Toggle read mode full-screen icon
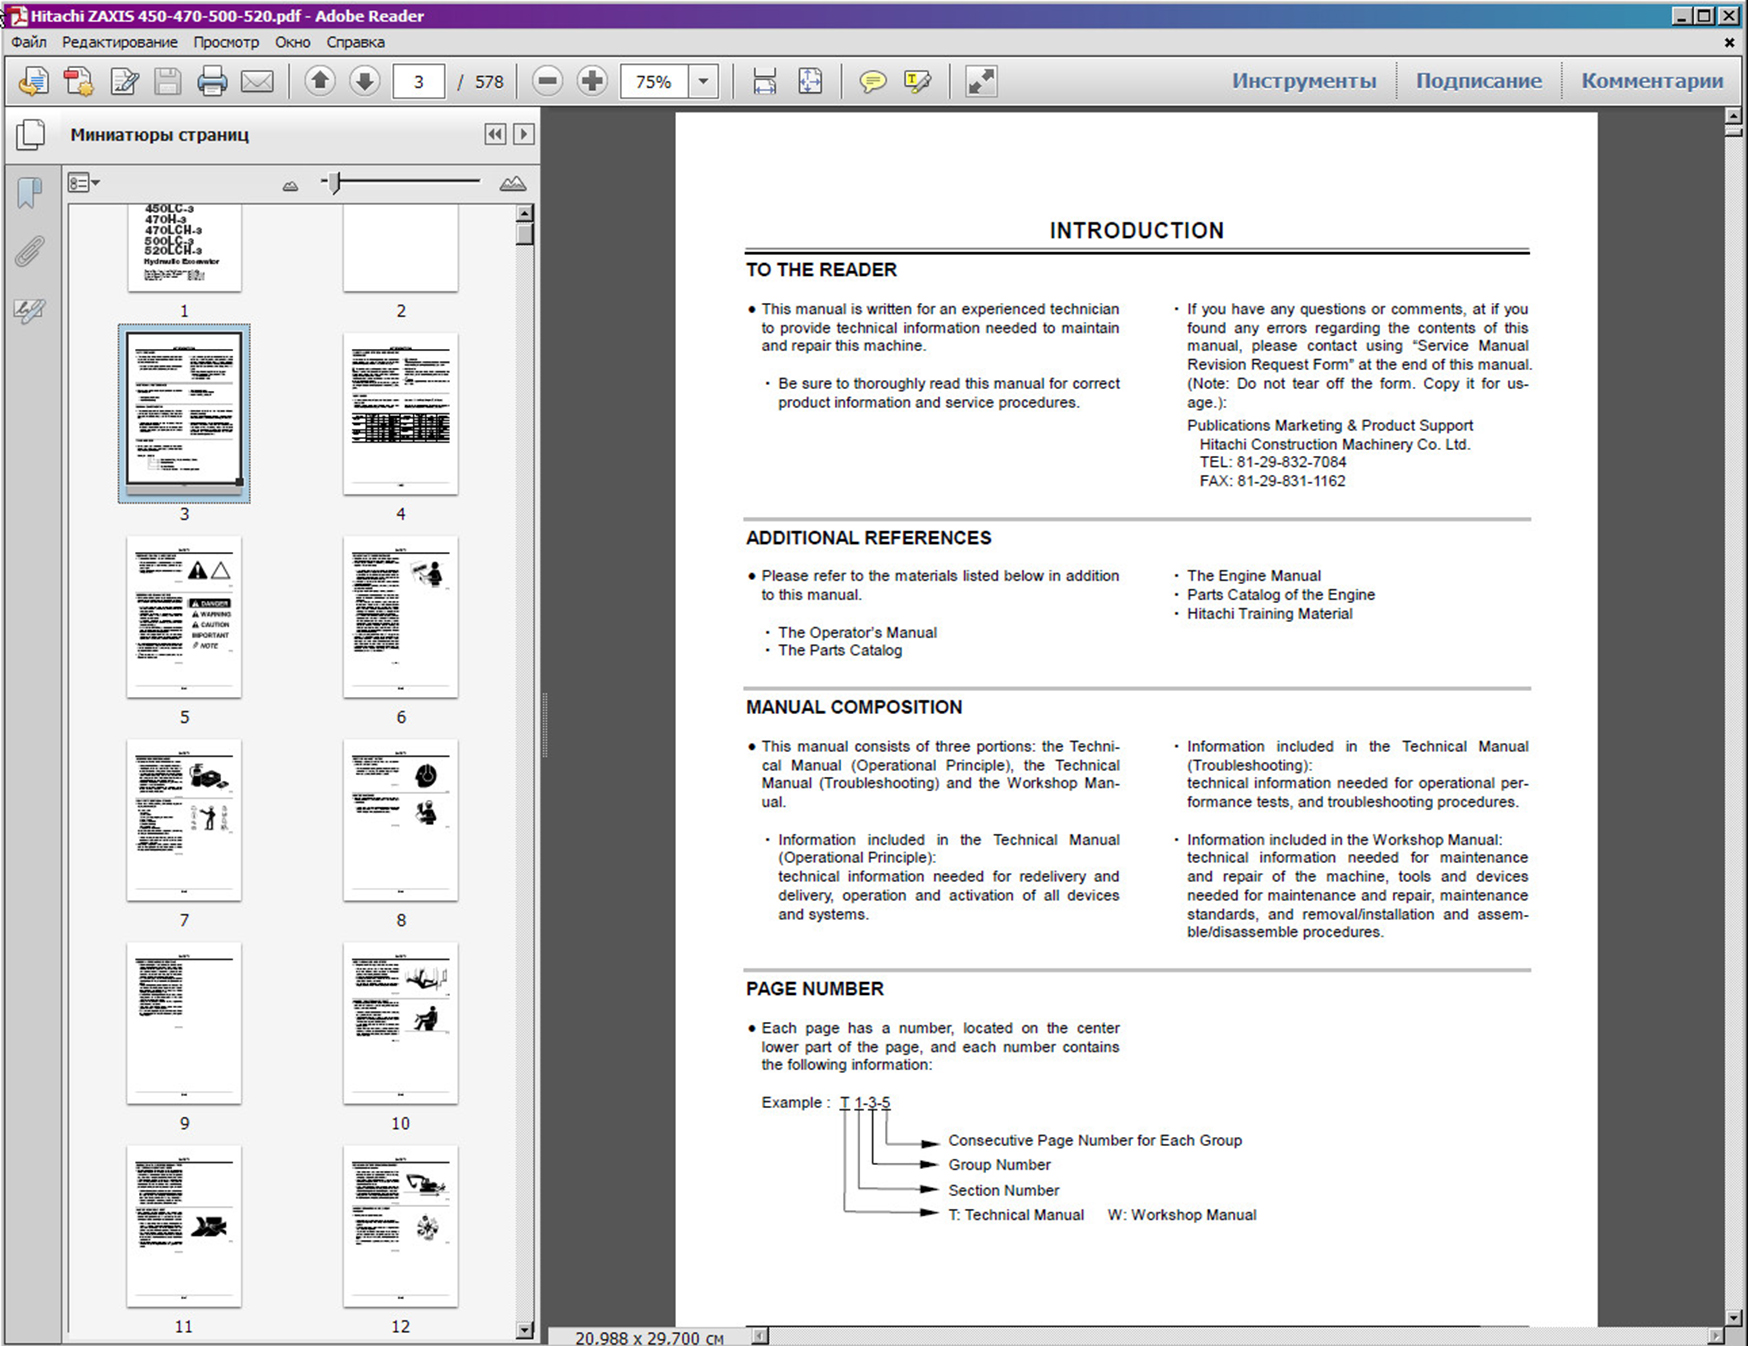This screenshot has height=1346, width=1748. [980, 81]
